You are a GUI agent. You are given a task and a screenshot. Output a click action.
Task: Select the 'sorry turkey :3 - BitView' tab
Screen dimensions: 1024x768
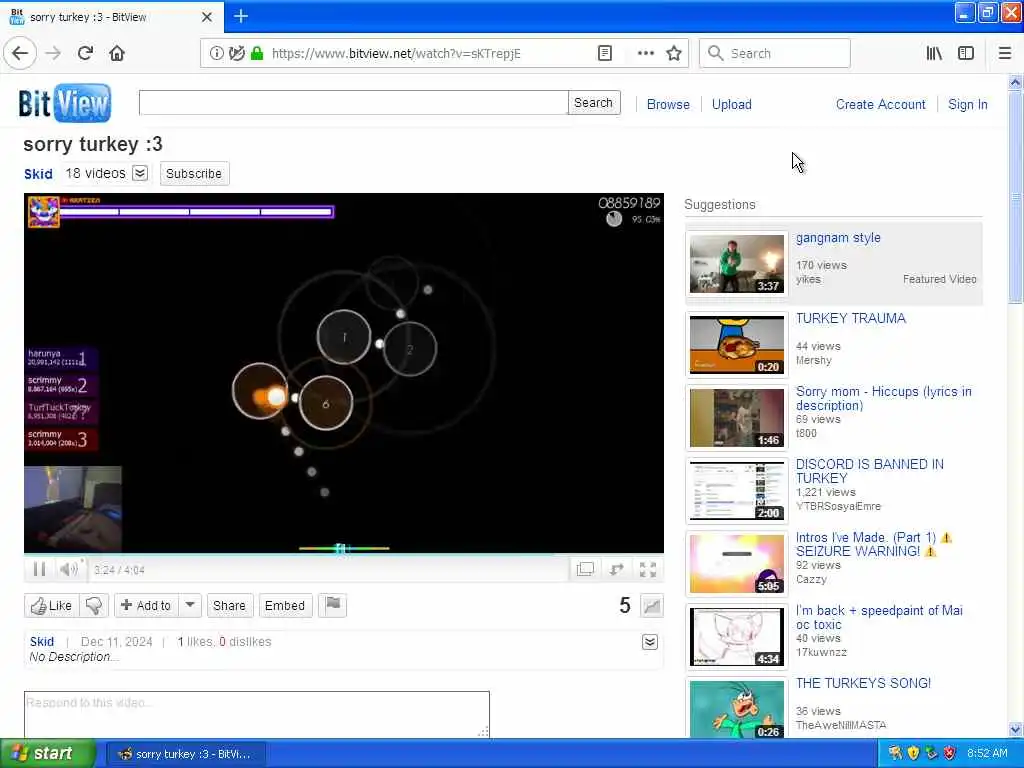click(112, 16)
